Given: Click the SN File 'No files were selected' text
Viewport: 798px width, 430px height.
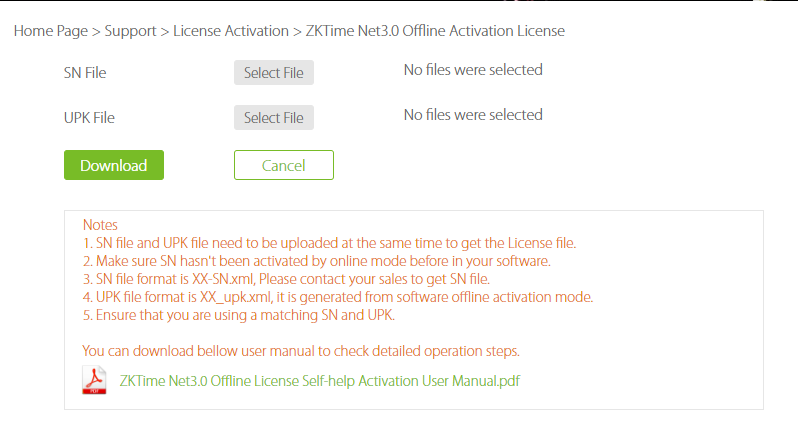Looking at the screenshot, I should [472, 70].
